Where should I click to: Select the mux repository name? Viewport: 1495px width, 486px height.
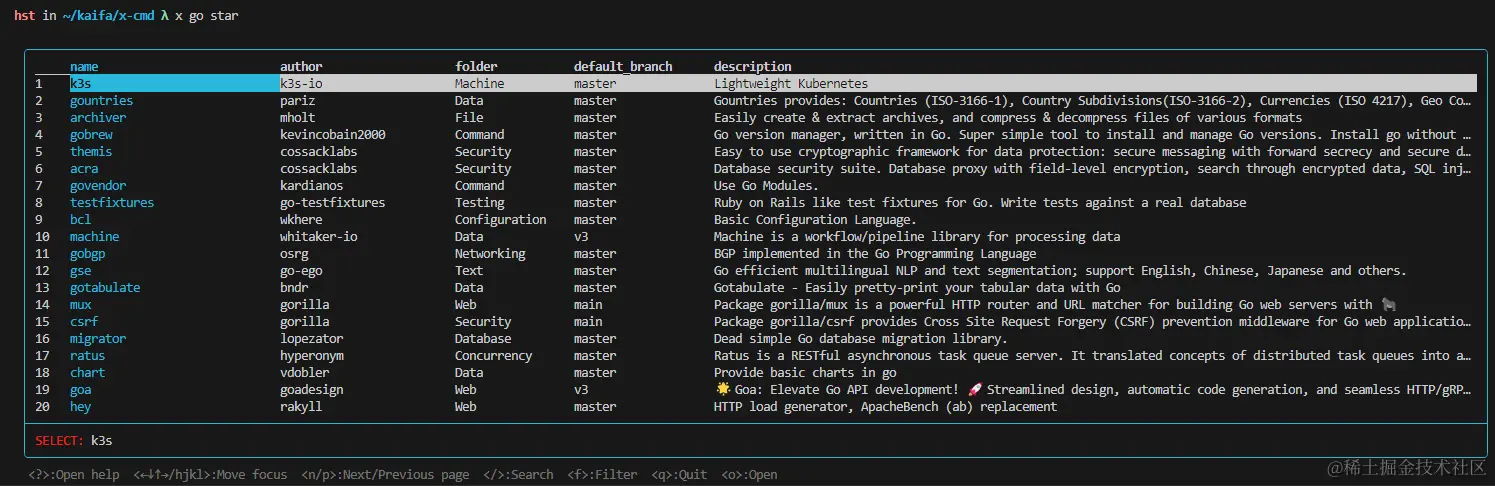(x=81, y=305)
